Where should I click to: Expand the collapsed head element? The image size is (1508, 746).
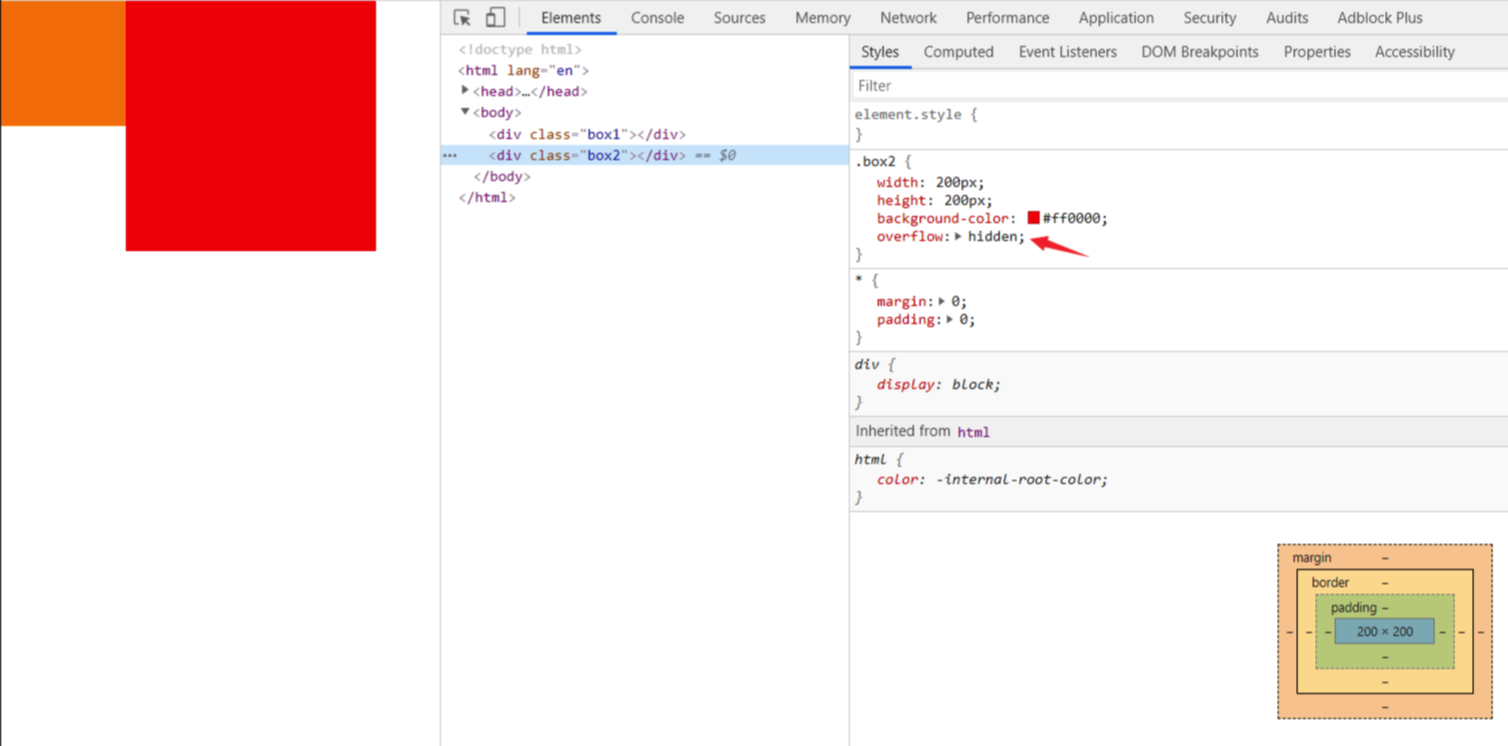pos(465,91)
